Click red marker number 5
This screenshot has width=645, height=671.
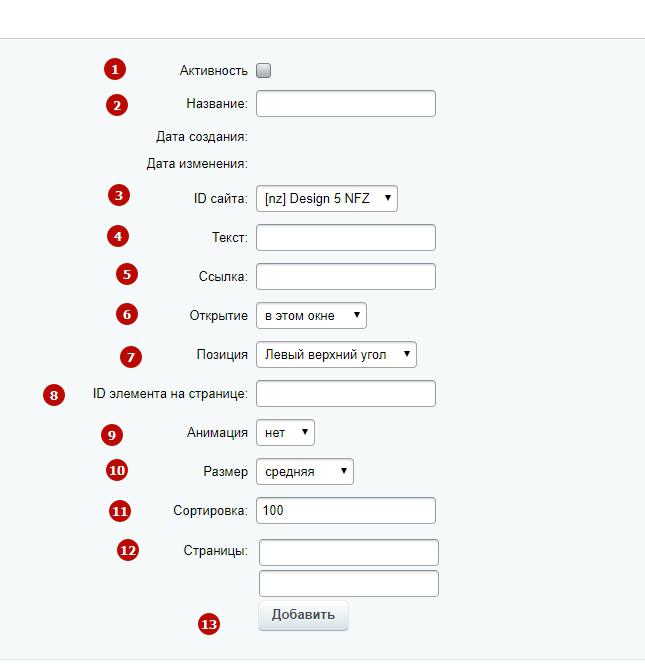pyautogui.click(x=127, y=274)
